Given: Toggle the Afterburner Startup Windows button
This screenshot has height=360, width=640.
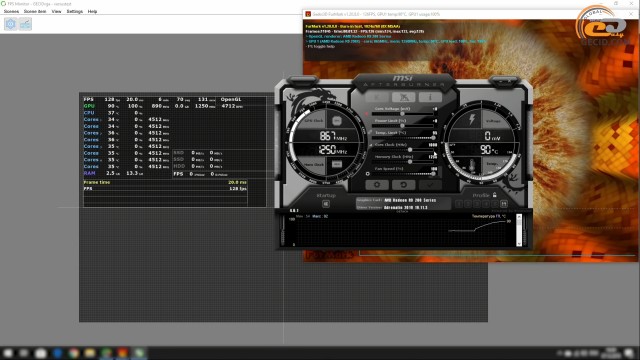Looking at the screenshot, I should [326, 204].
